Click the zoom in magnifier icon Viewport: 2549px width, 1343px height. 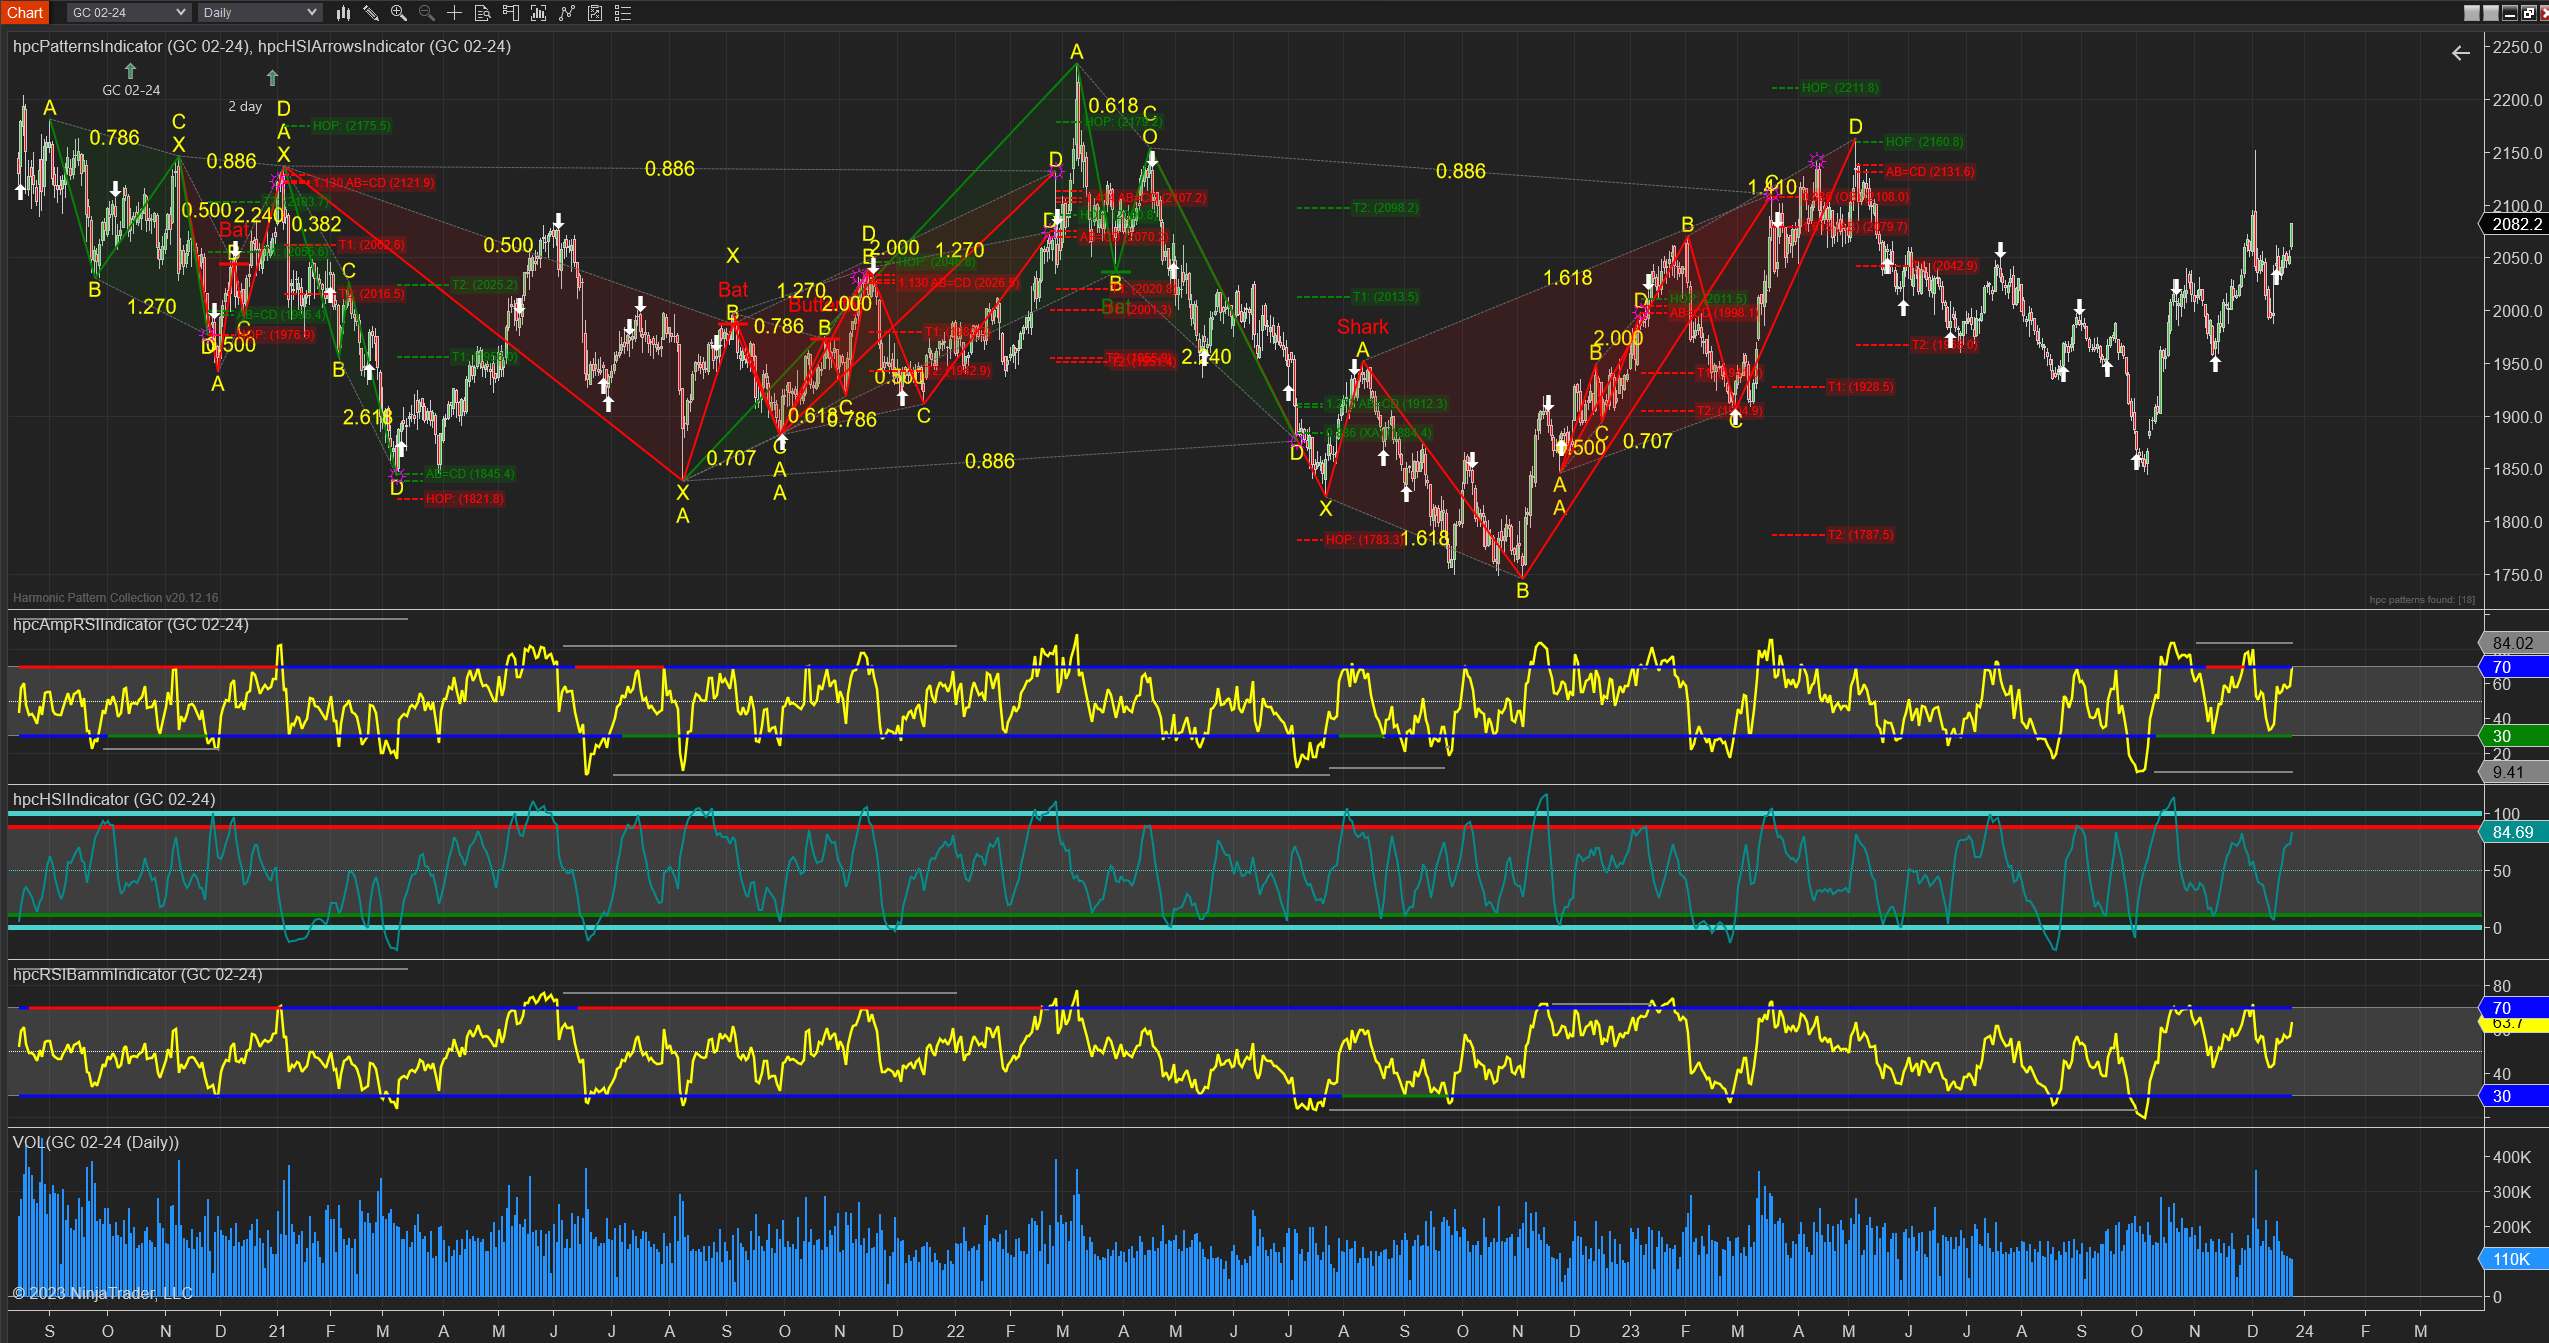pos(399,13)
